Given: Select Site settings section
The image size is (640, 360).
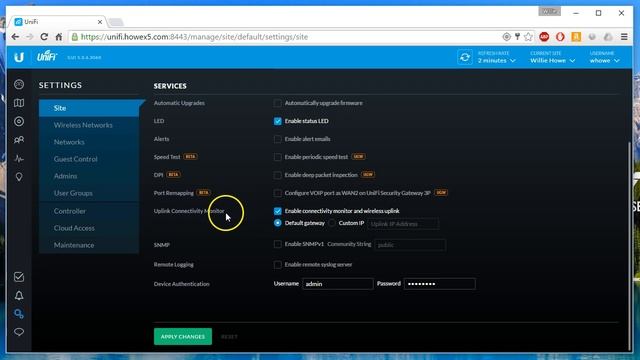Looking at the screenshot, I should pyautogui.click(x=89, y=108).
